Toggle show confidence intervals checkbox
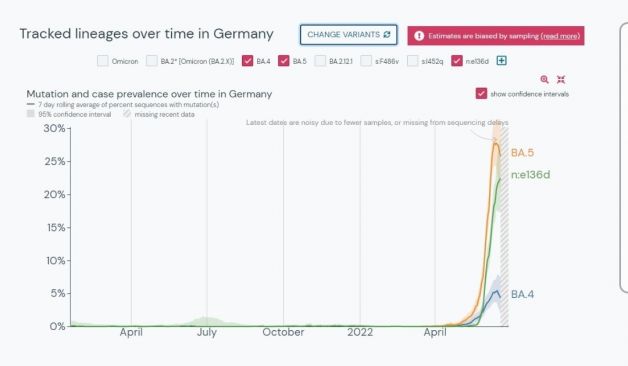 pos(481,94)
